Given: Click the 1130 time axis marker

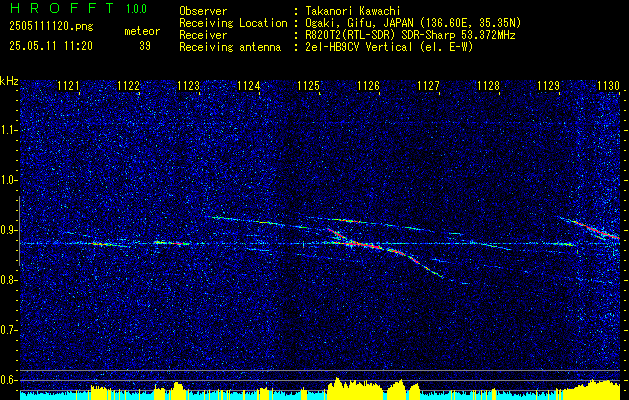Looking at the screenshot, I should (x=609, y=86).
